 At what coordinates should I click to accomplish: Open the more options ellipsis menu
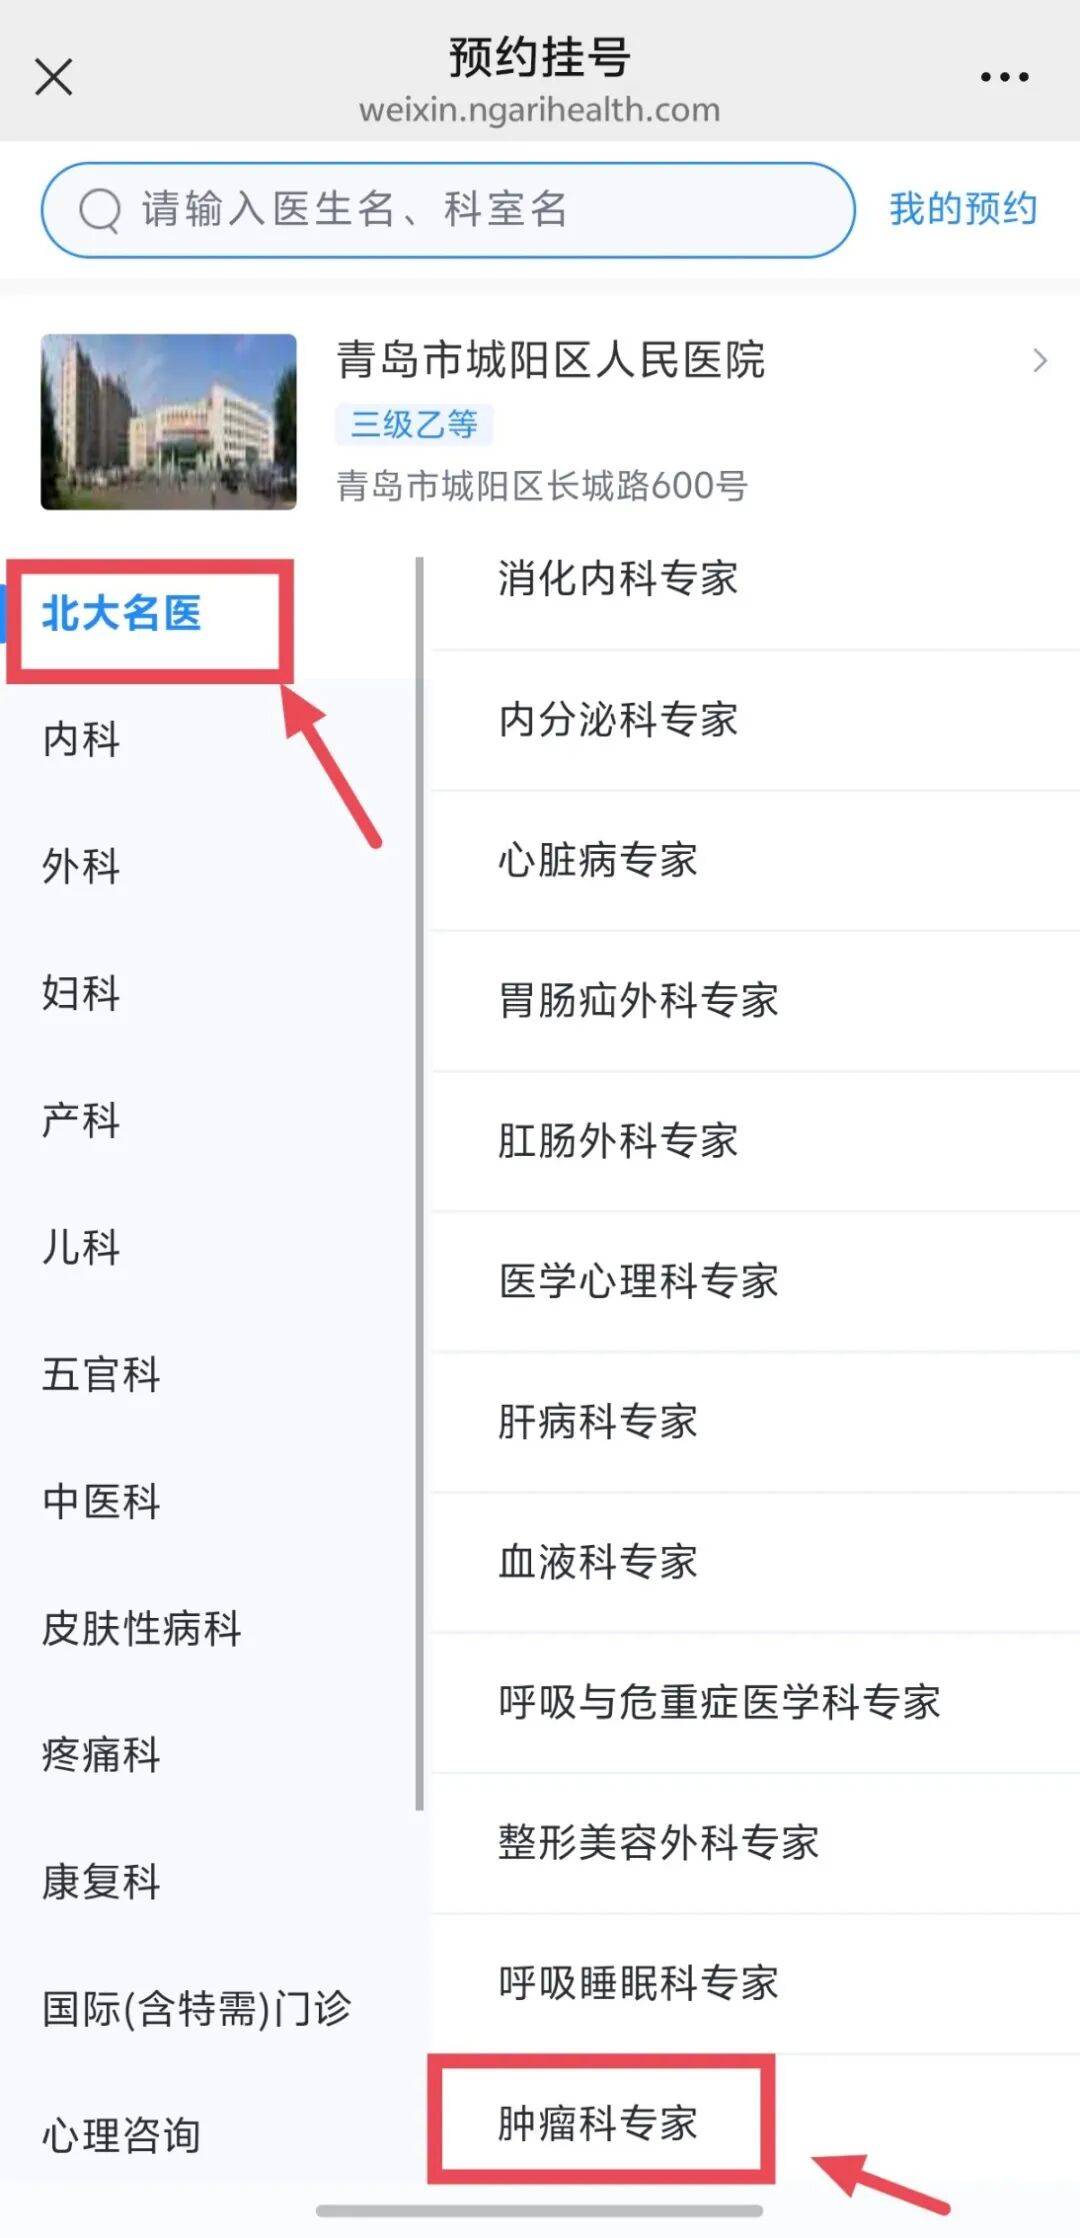coord(1003,76)
